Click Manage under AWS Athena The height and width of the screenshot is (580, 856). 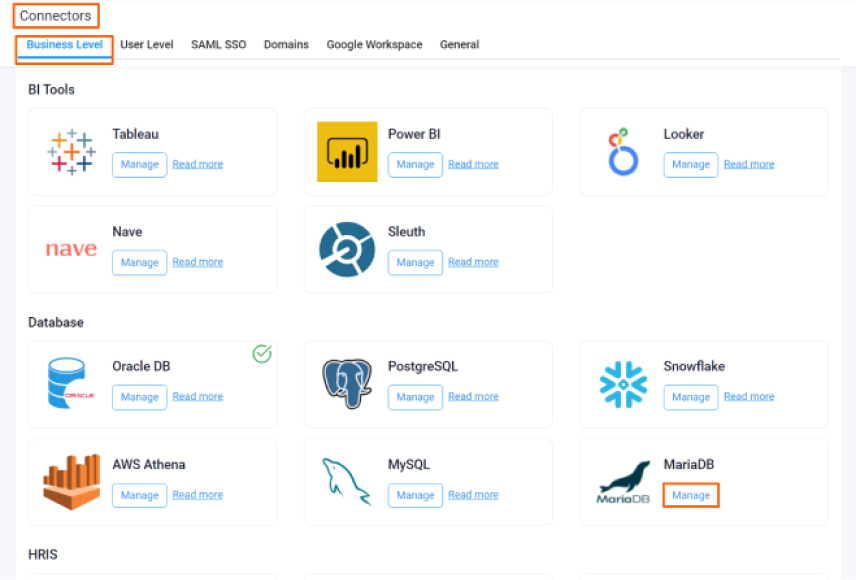pyautogui.click(x=140, y=495)
